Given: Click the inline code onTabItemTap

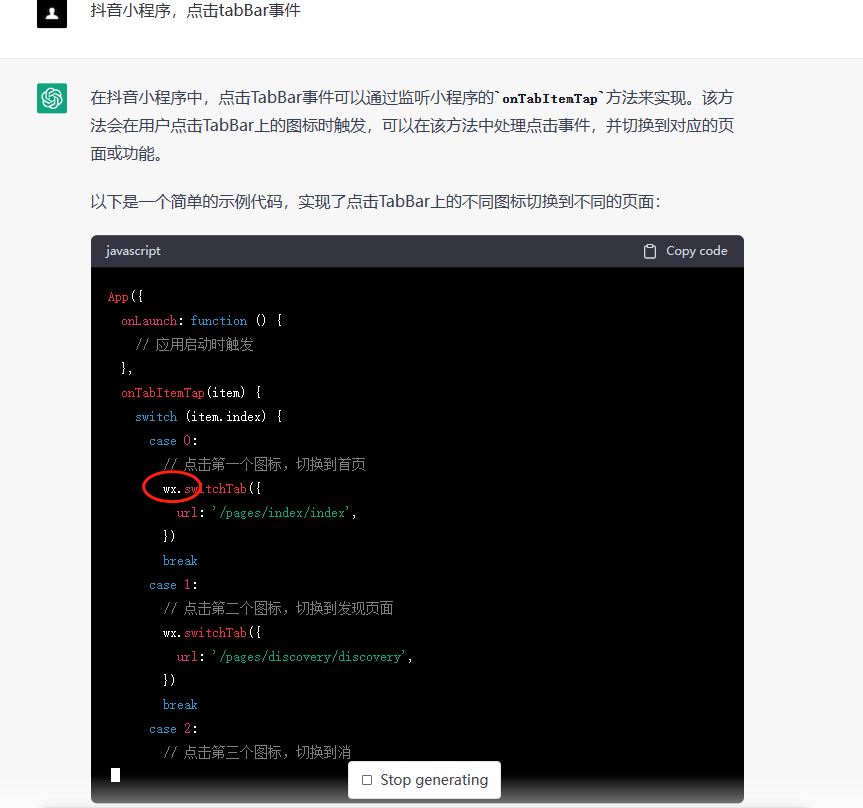Looking at the screenshot, I should pyautogui.click(x=549, y=99).
